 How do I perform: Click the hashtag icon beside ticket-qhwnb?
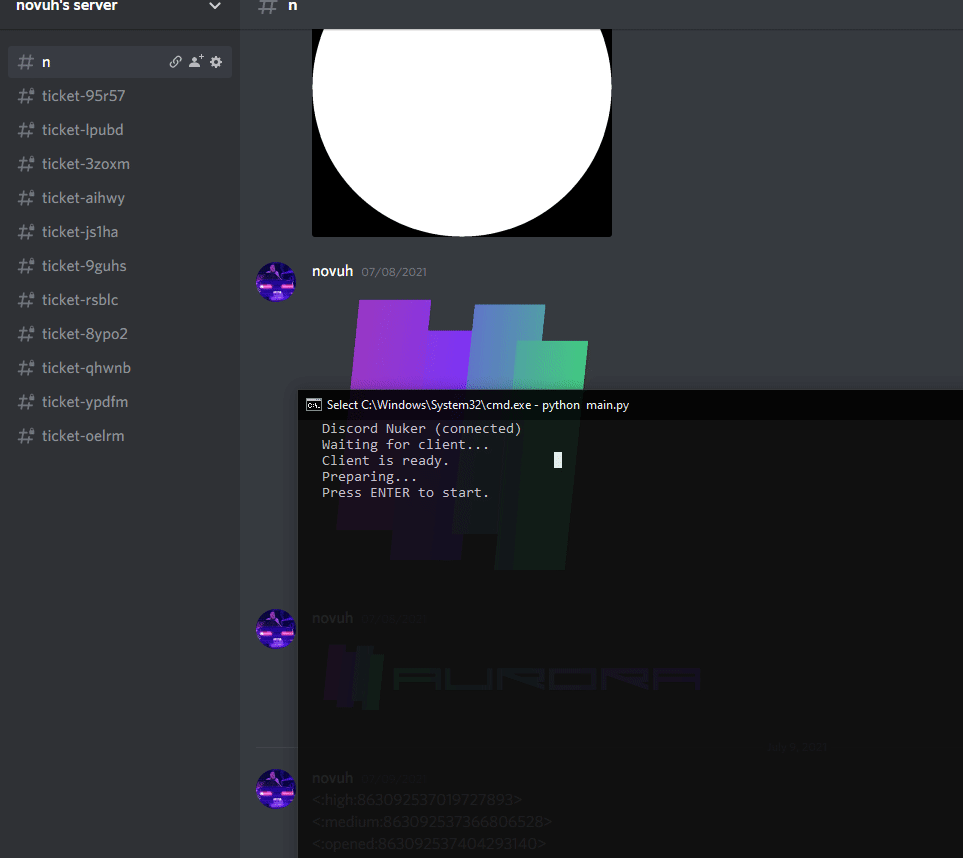25,367
